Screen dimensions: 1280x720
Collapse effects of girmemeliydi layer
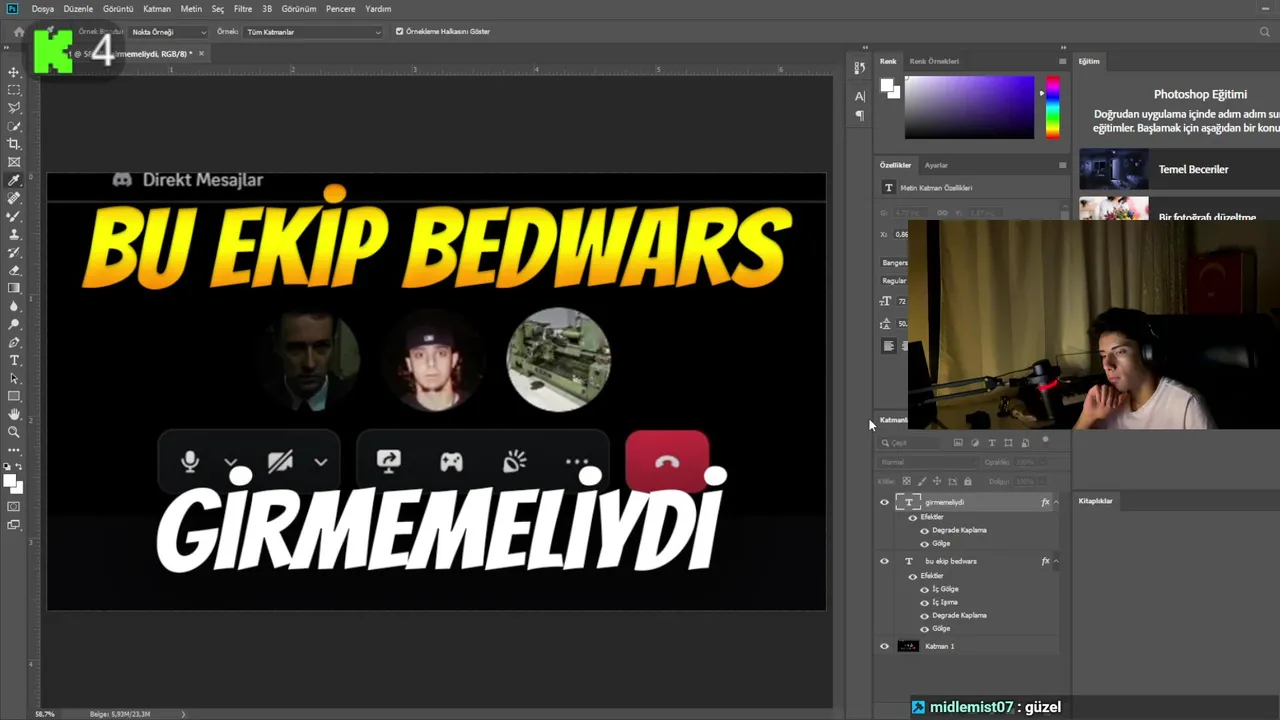1056,502
